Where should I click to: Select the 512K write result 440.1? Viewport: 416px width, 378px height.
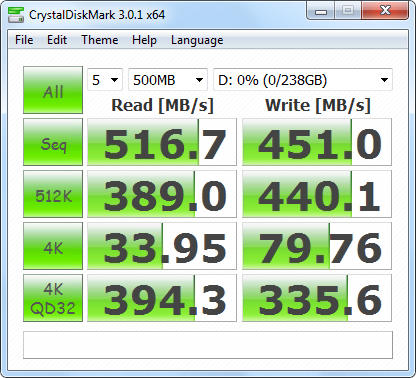click(x=317, y=194)
